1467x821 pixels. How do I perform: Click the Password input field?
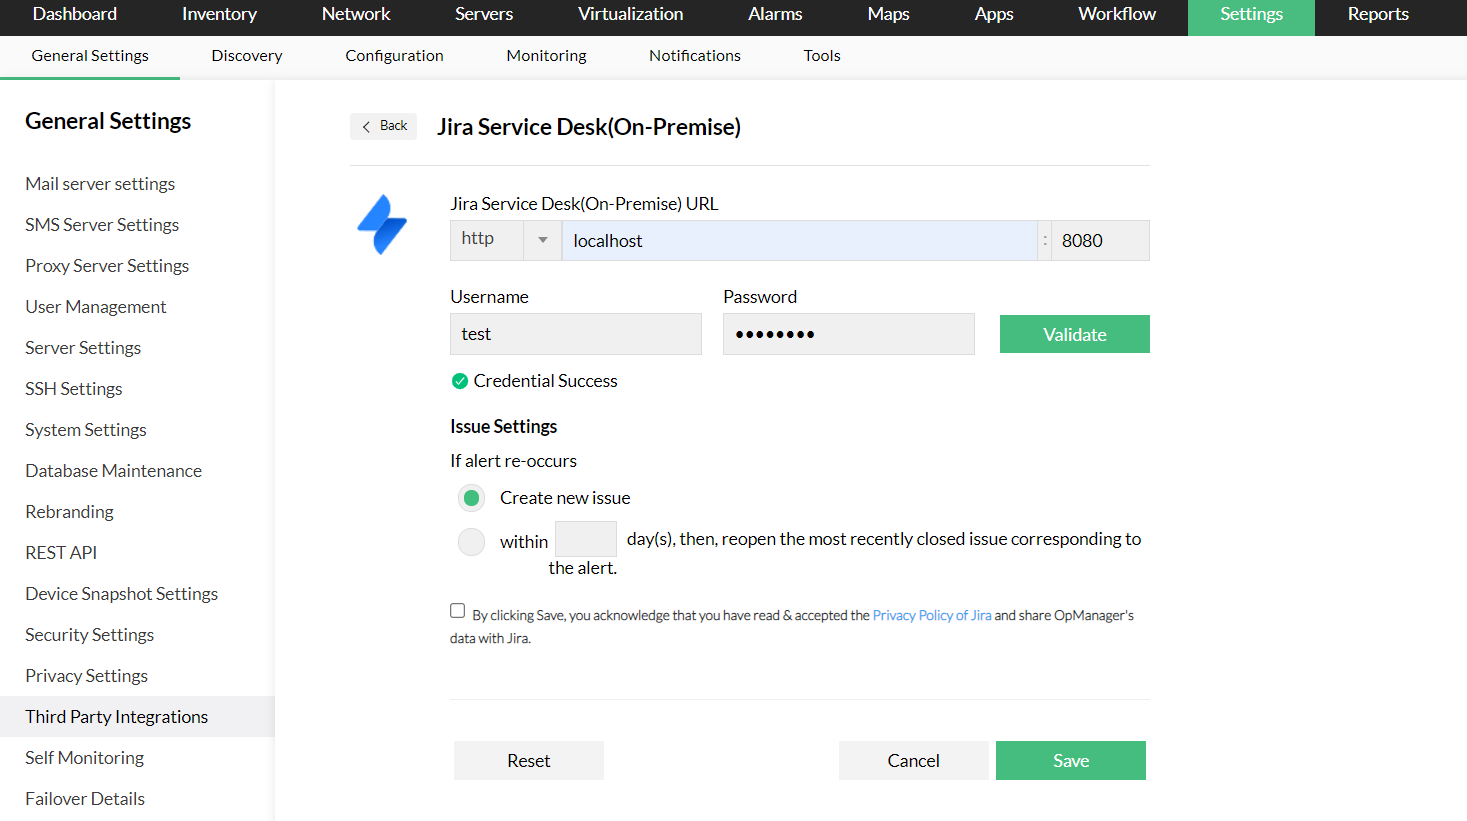[848, 333]
